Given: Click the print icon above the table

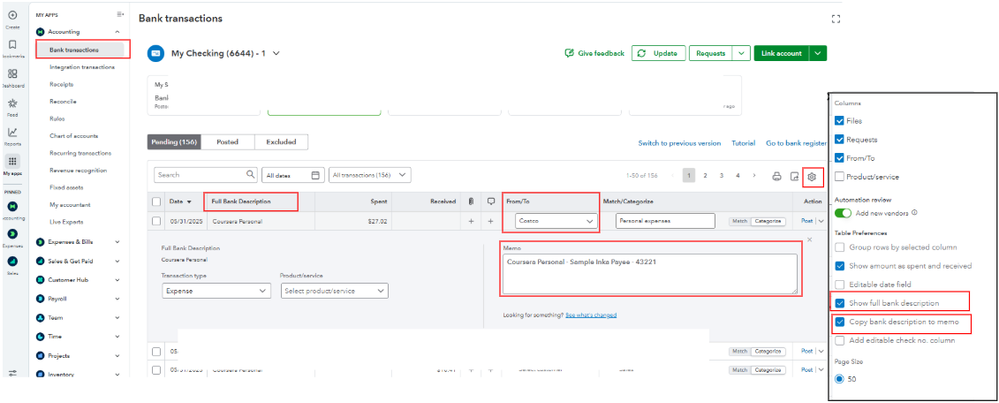Looking at the screenshot, I should 776,176.
